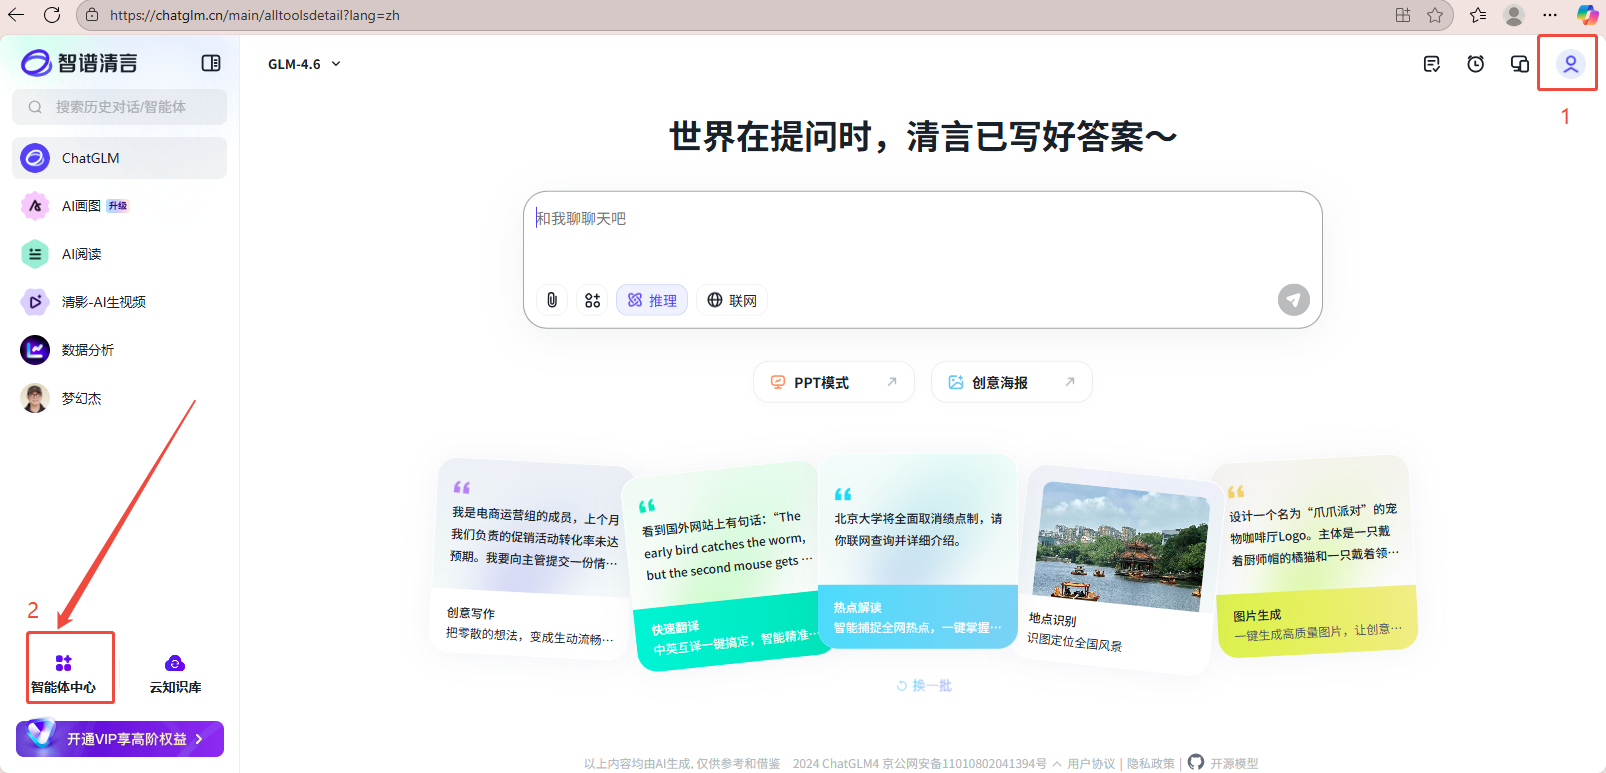
Task: Click the 梦幻杰 avatar image
Action: pyautogui.click(x=35, y=398)
